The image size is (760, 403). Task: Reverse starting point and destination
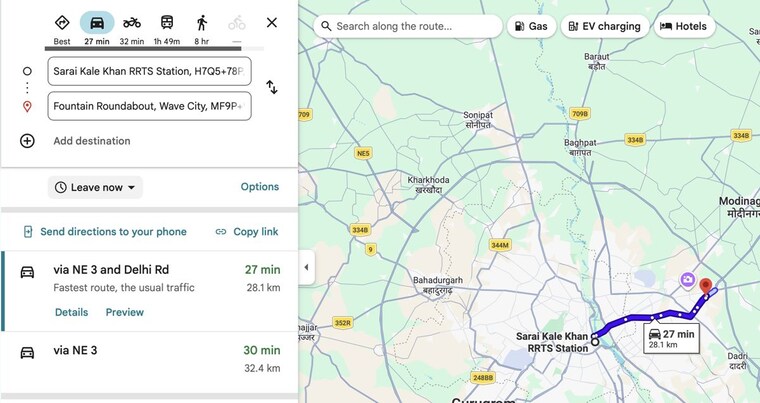(272, 88)
